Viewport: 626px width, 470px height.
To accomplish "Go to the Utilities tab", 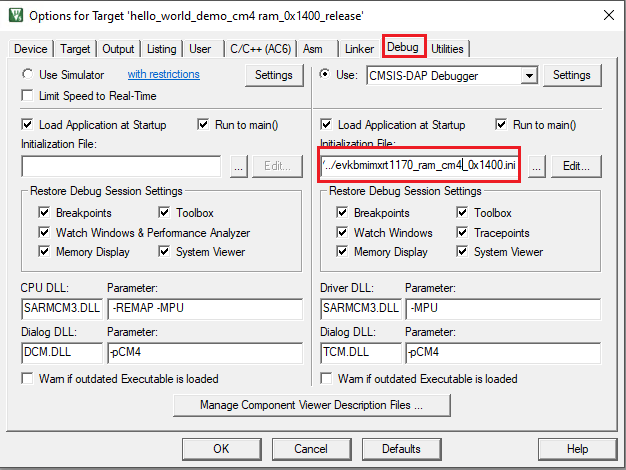I will point(447,48).
